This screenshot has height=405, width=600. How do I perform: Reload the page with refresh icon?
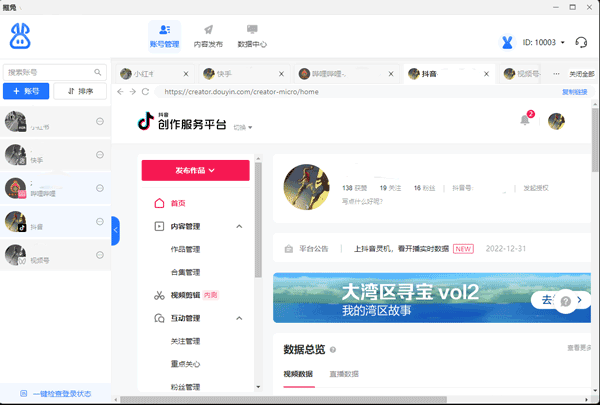(x=145, y=91)
